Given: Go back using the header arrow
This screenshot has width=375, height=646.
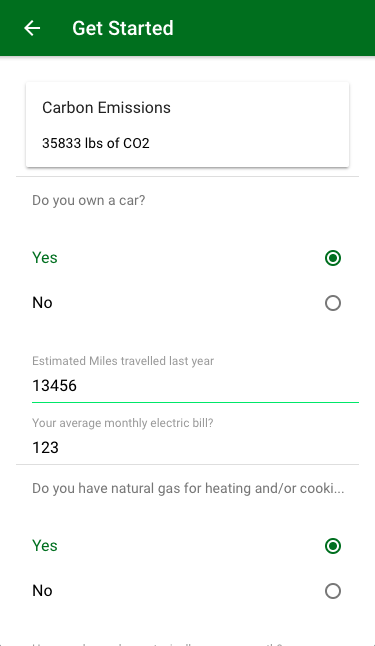Looking at the screenshot, I should (x=32, y=28).
